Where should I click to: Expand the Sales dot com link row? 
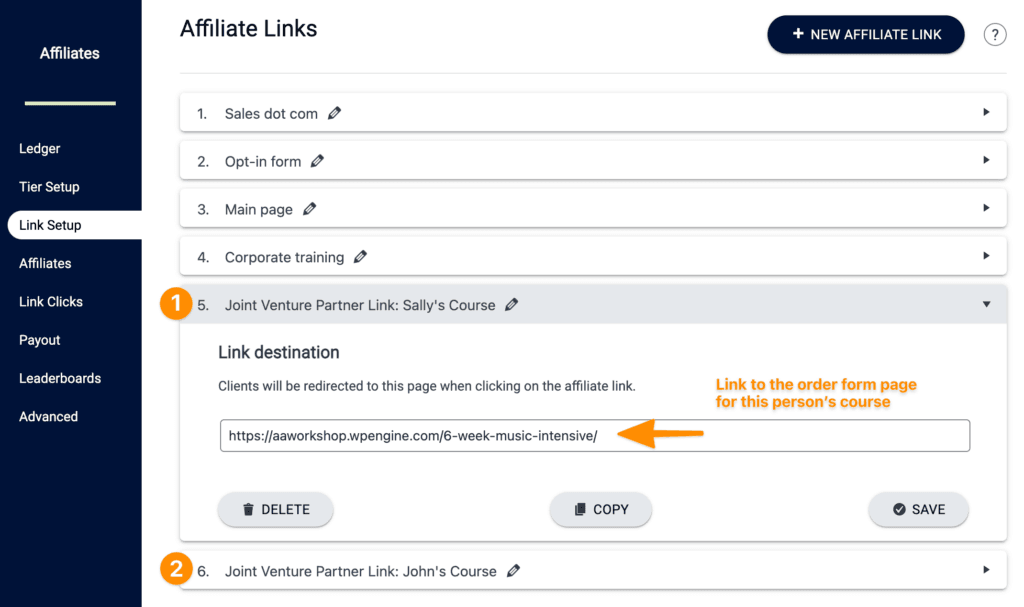click(x=985, y=112)
